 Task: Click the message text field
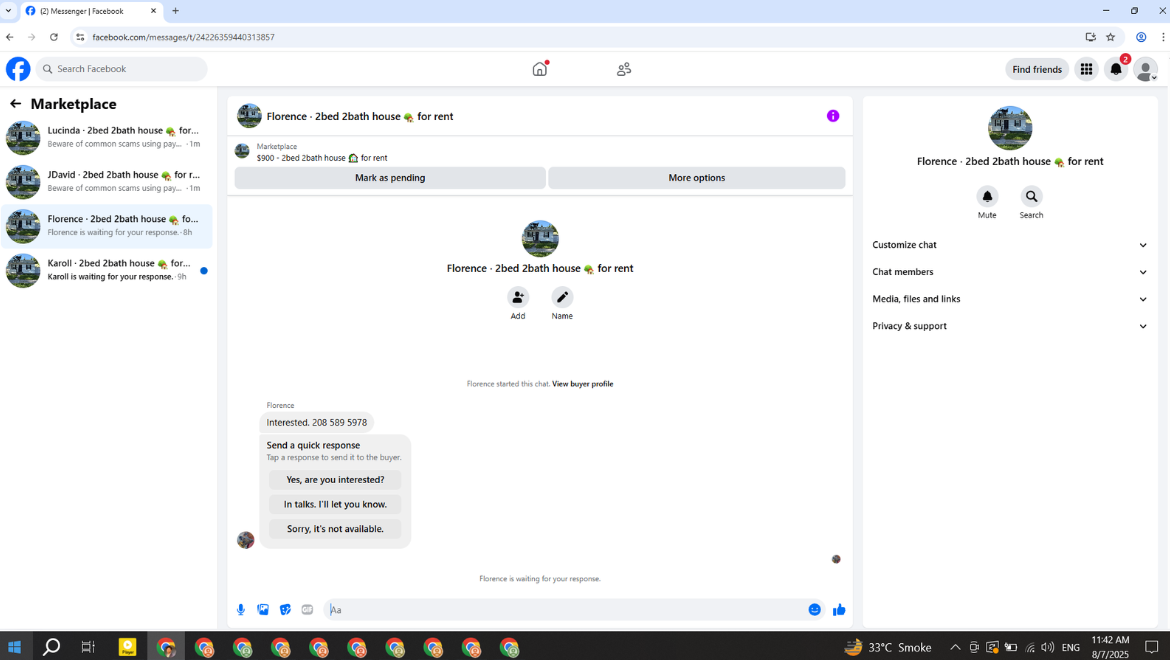[x=565, y=610]
